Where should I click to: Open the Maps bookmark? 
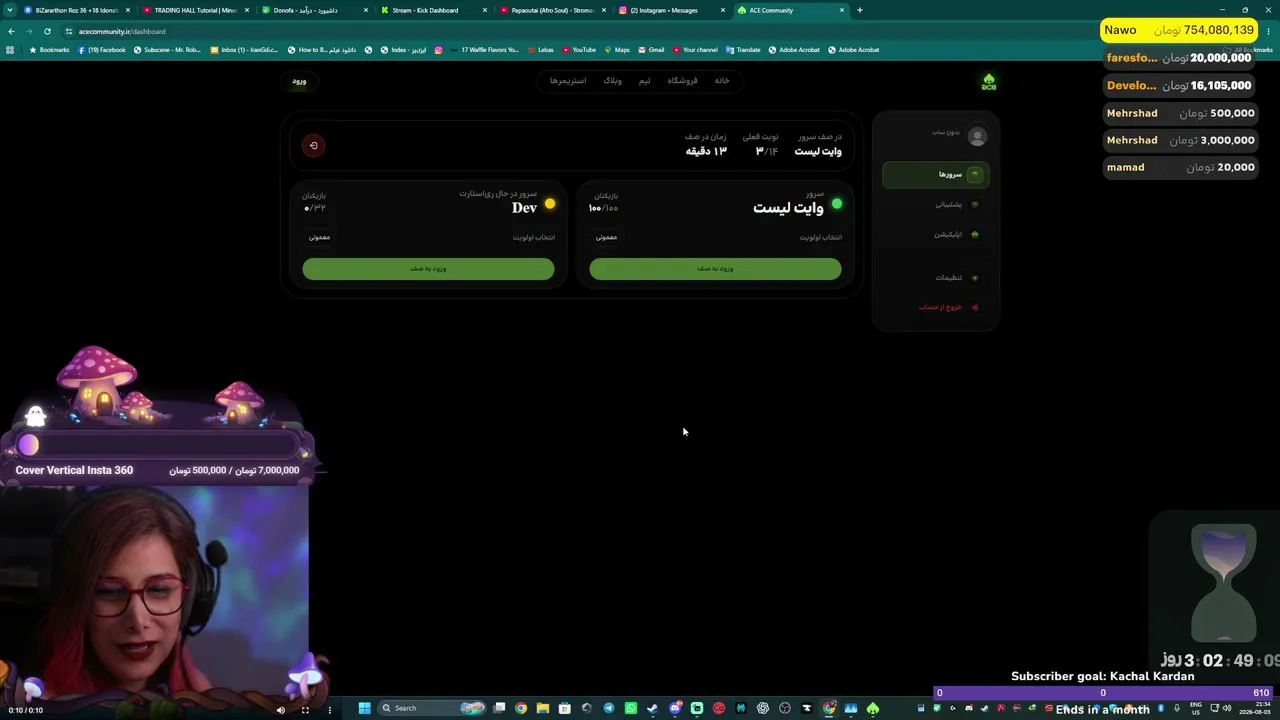(x=617, y=50)
